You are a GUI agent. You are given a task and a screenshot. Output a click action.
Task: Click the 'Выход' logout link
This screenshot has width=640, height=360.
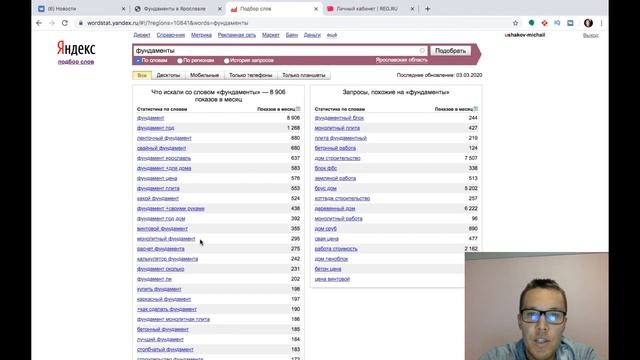tap(591, 36)
